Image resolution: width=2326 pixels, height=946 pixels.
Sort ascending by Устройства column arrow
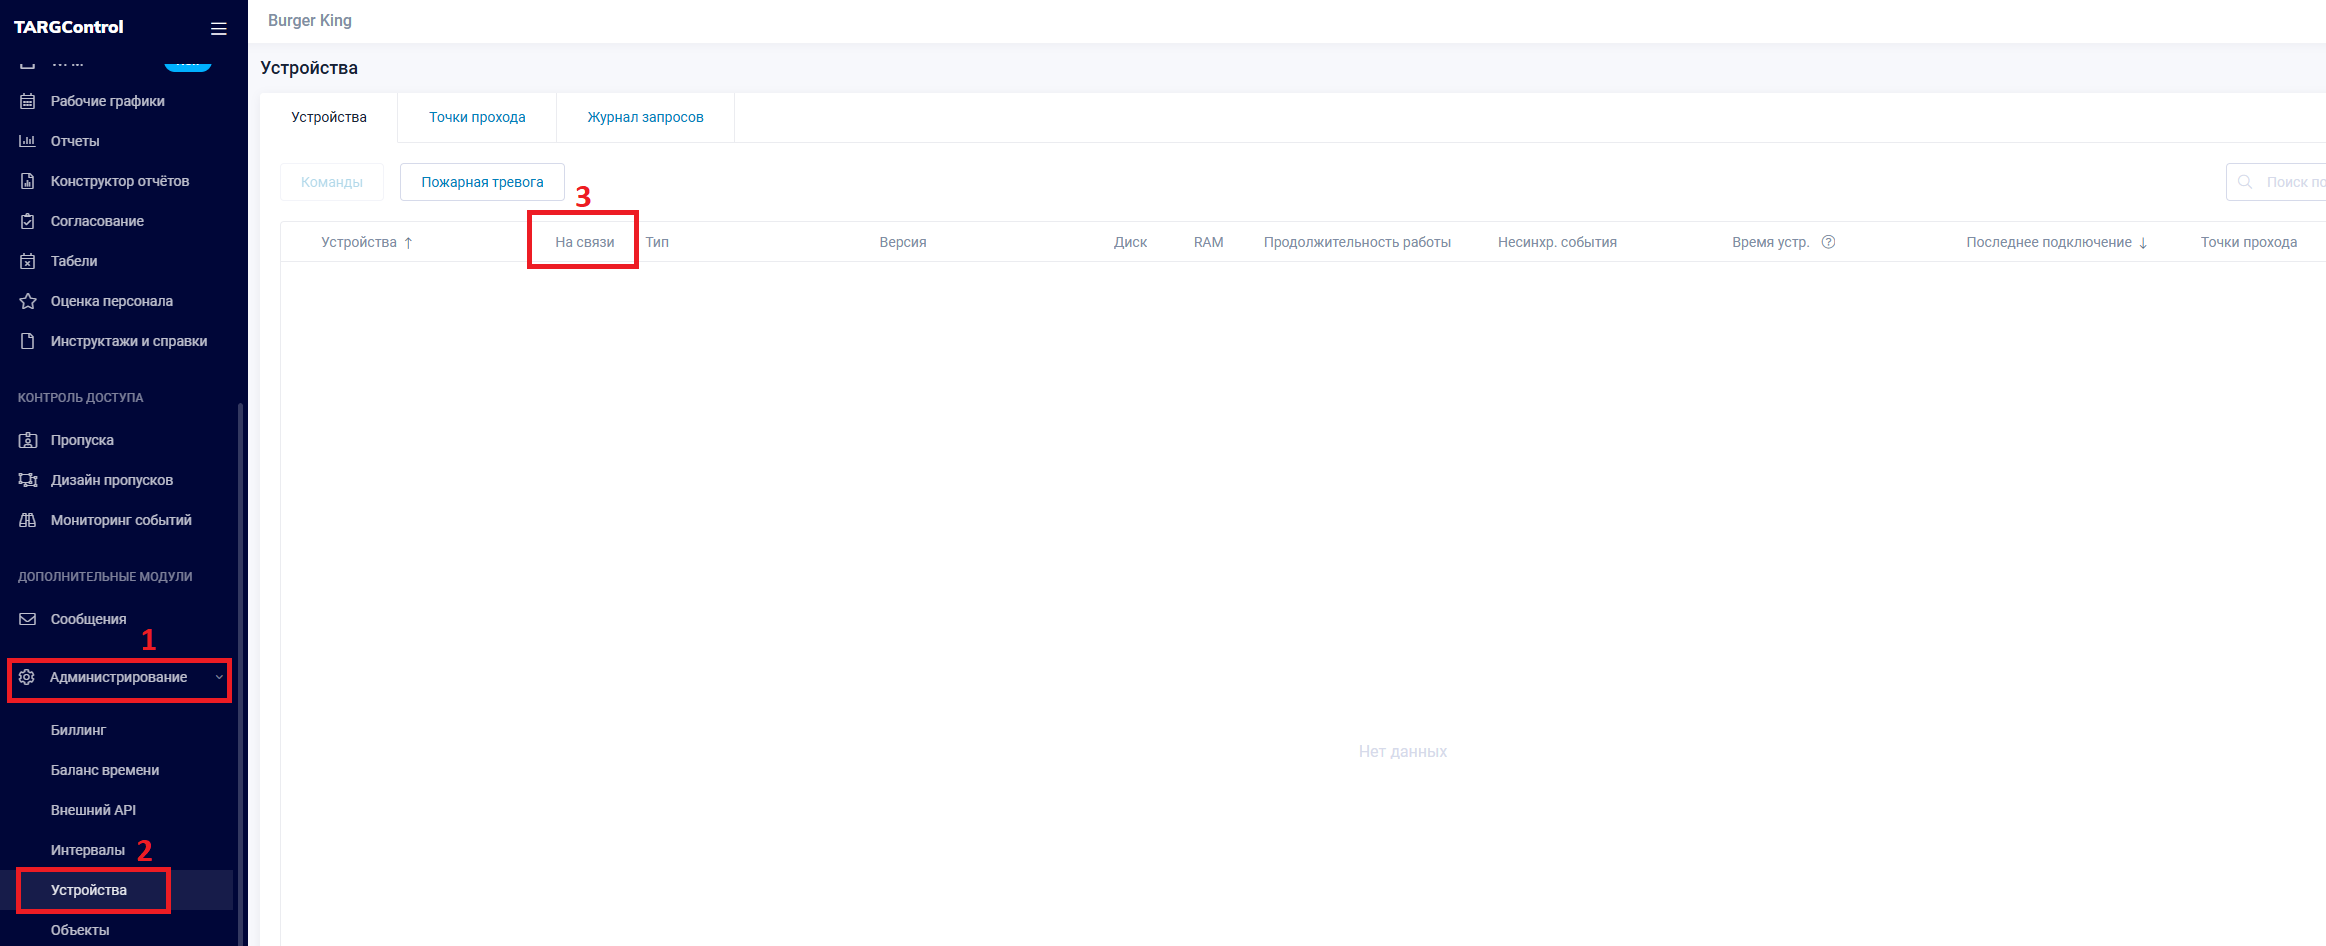tap(408, 243)
